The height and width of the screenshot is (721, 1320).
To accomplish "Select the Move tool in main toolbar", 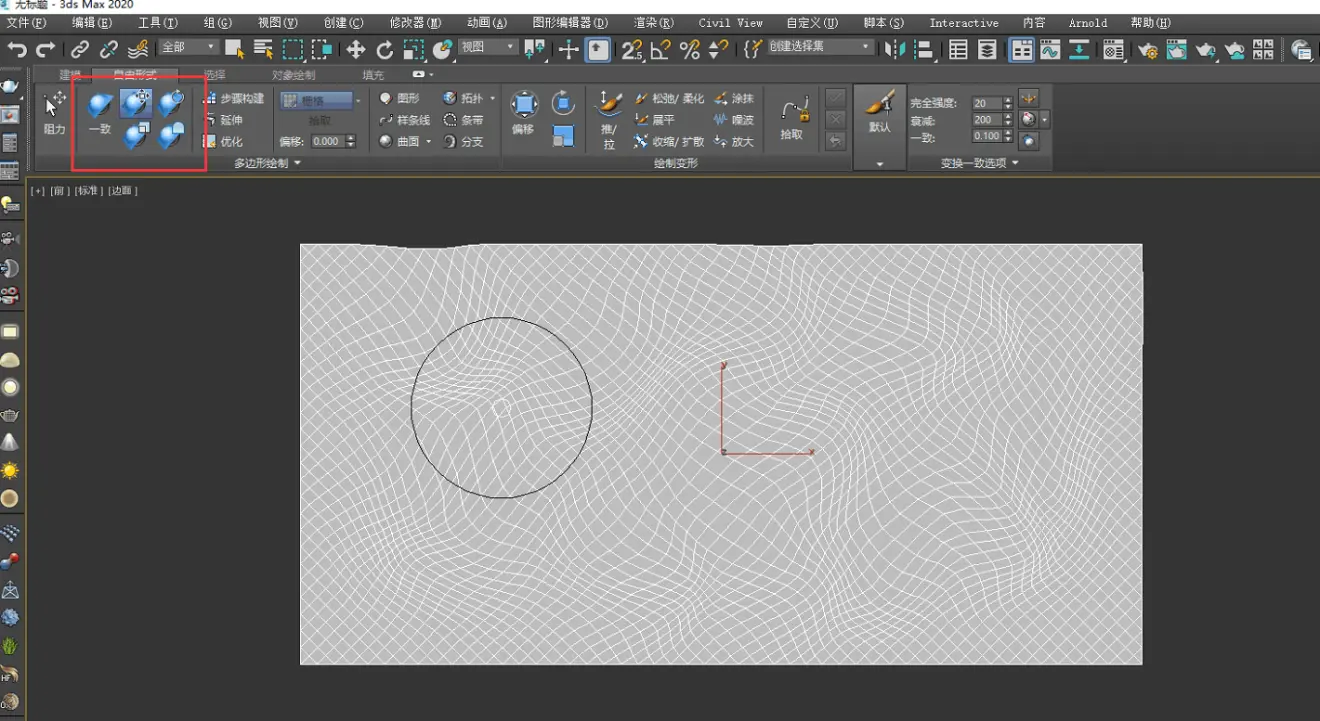I will click(x=355, y=49).
